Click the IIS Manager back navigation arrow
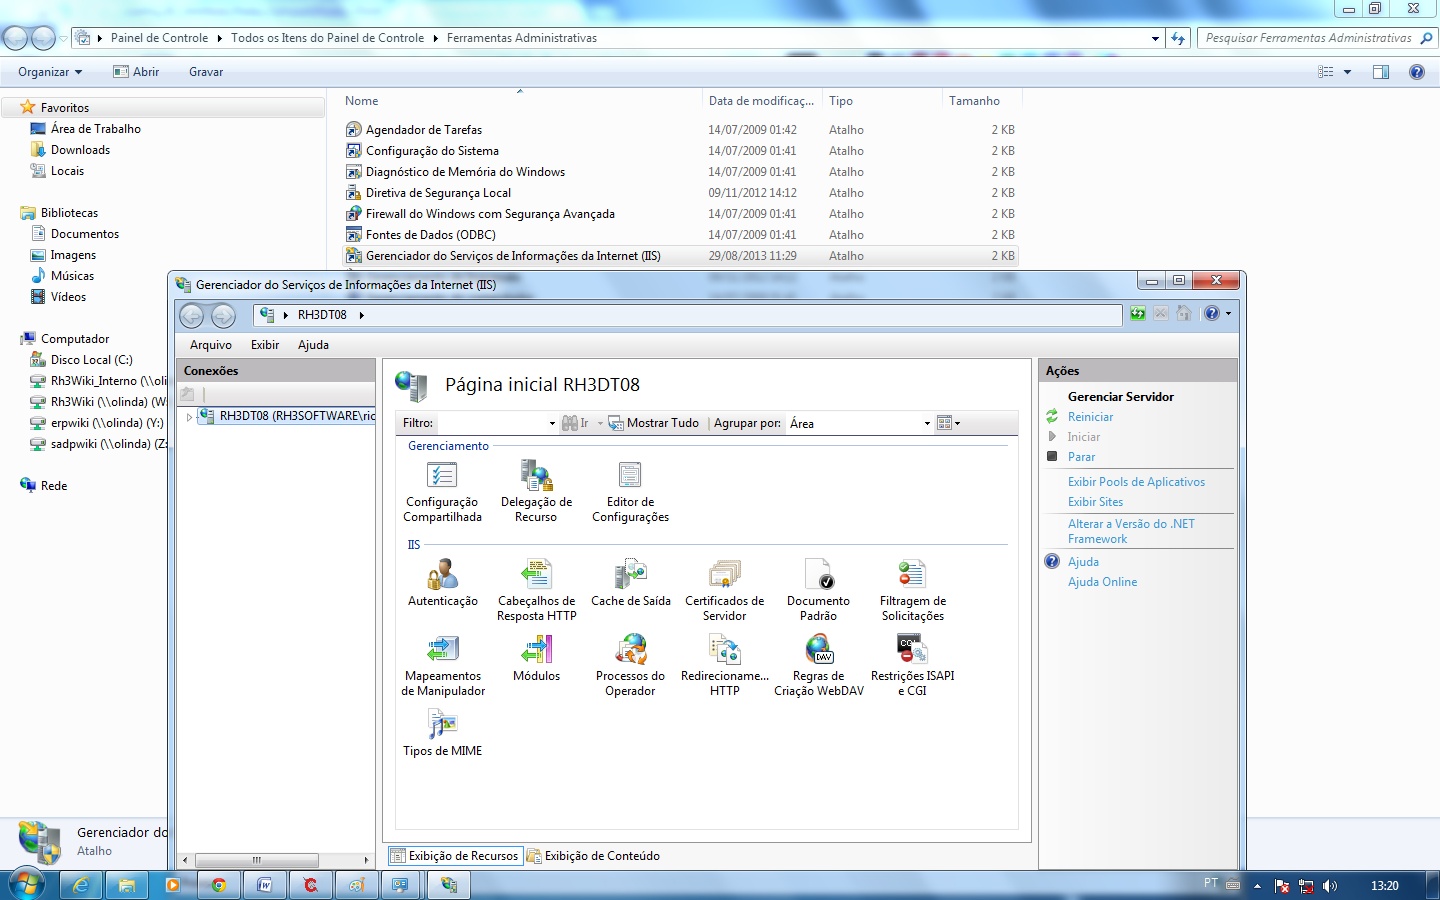The width and height of the screenshot is (1440, 900). point(191,316)
